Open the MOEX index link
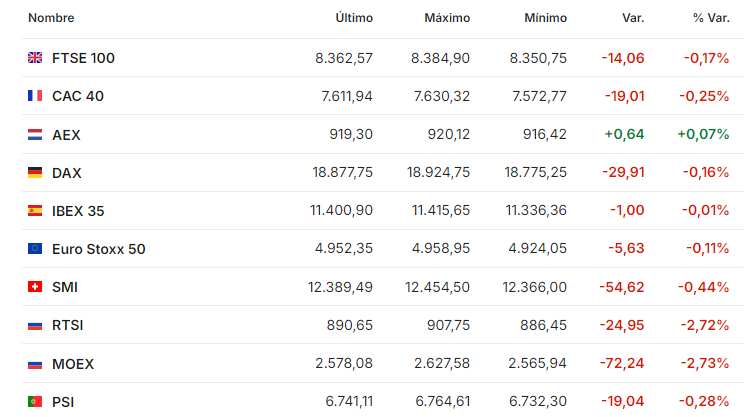The height and width of the screenshot is (417, 744). (x=73, y=364)
